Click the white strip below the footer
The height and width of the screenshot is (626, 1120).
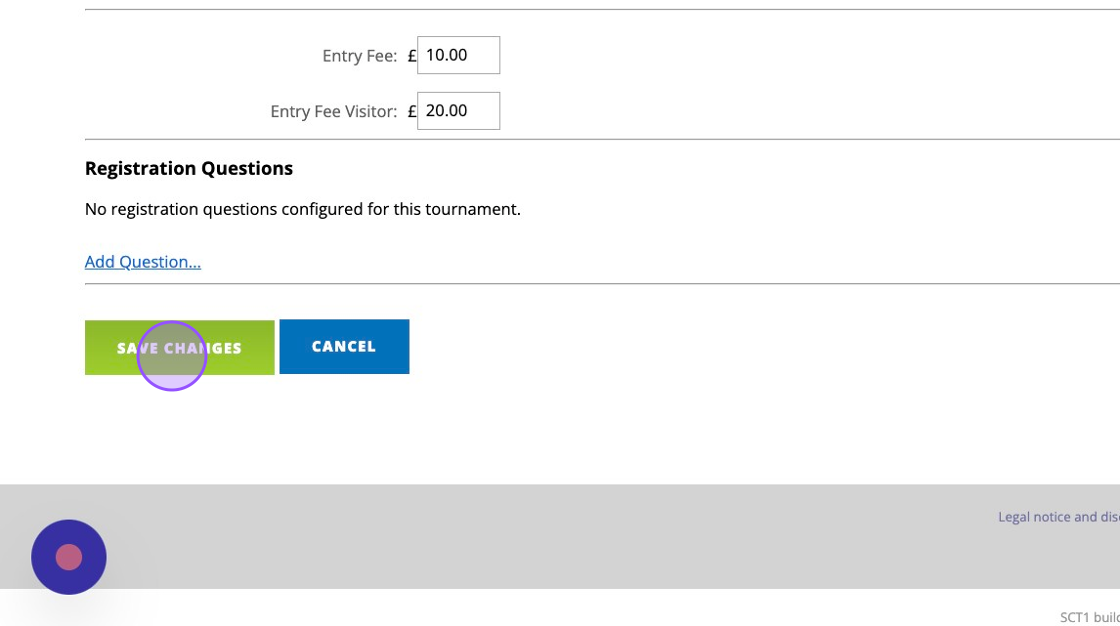(600, 608)
